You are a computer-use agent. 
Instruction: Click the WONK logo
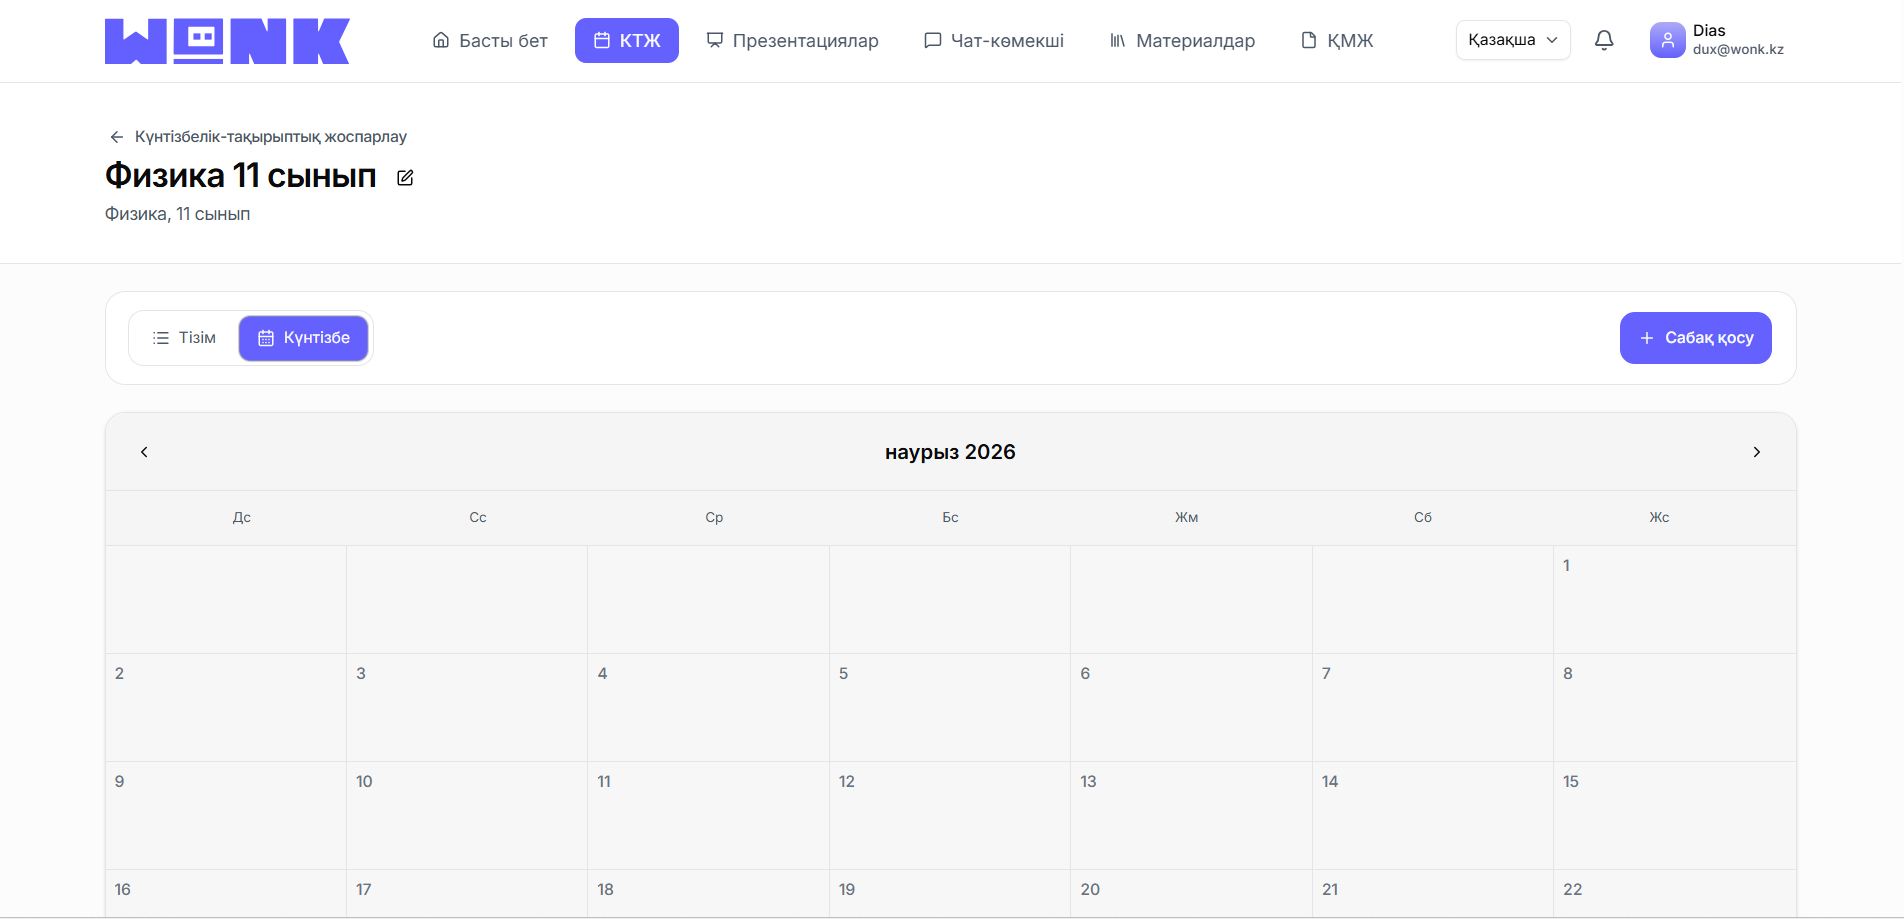227,41
